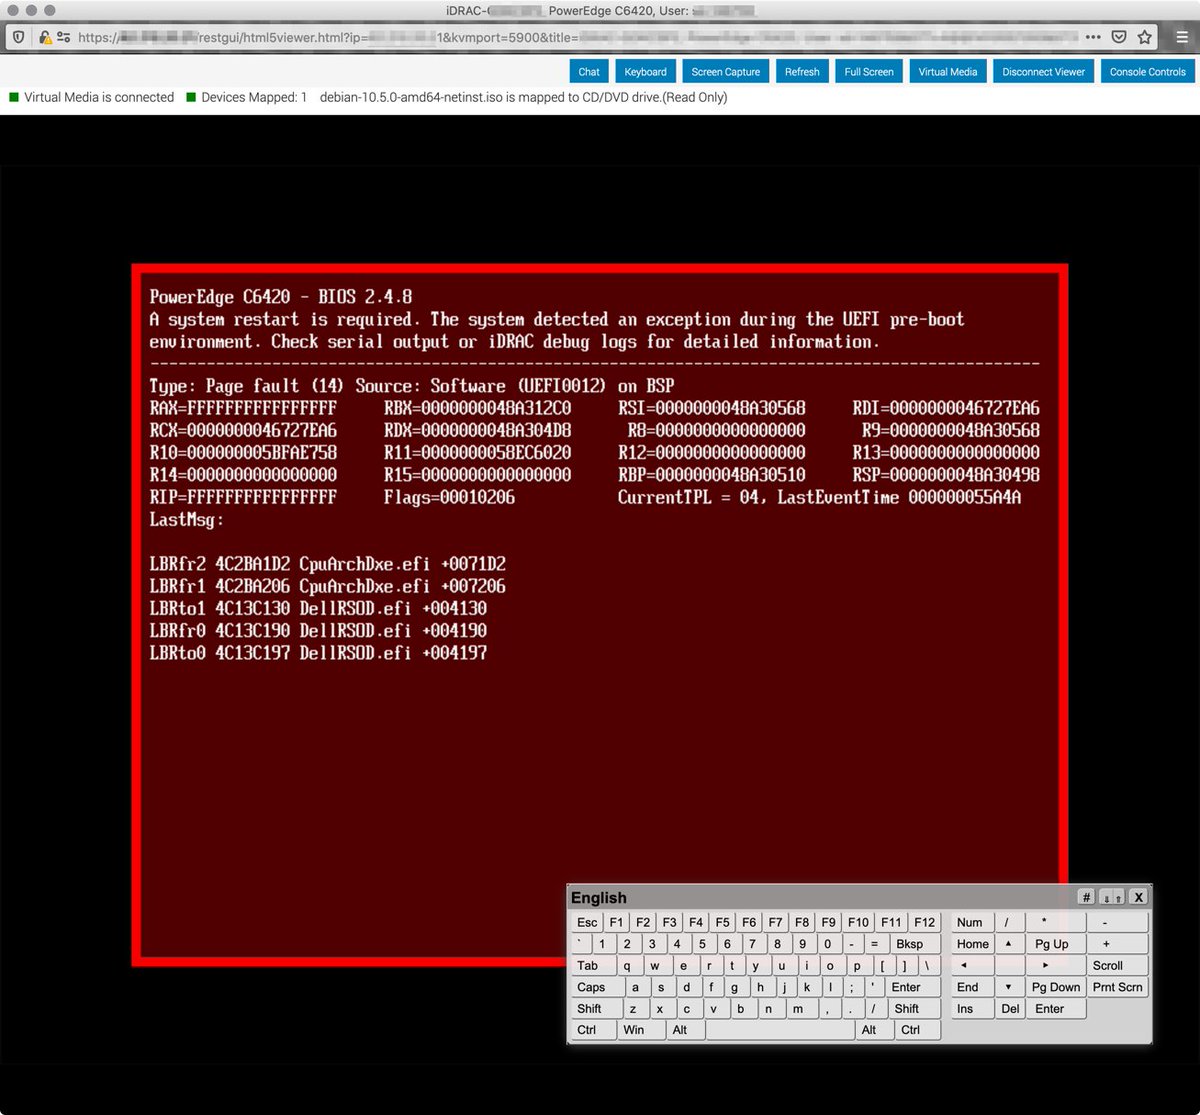Show site security lock warning info
Screen dimensions: 1200x1115
pyautogui.click(x=44, y=37)
